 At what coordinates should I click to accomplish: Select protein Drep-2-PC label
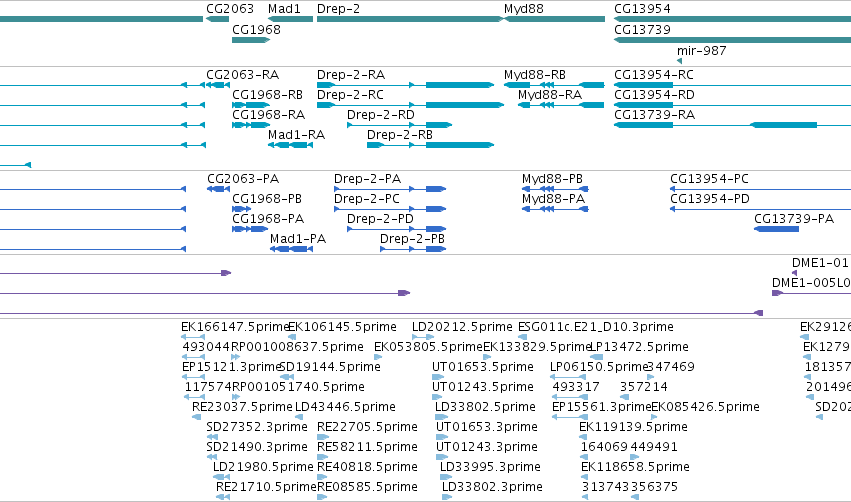(x=366, y=199)
